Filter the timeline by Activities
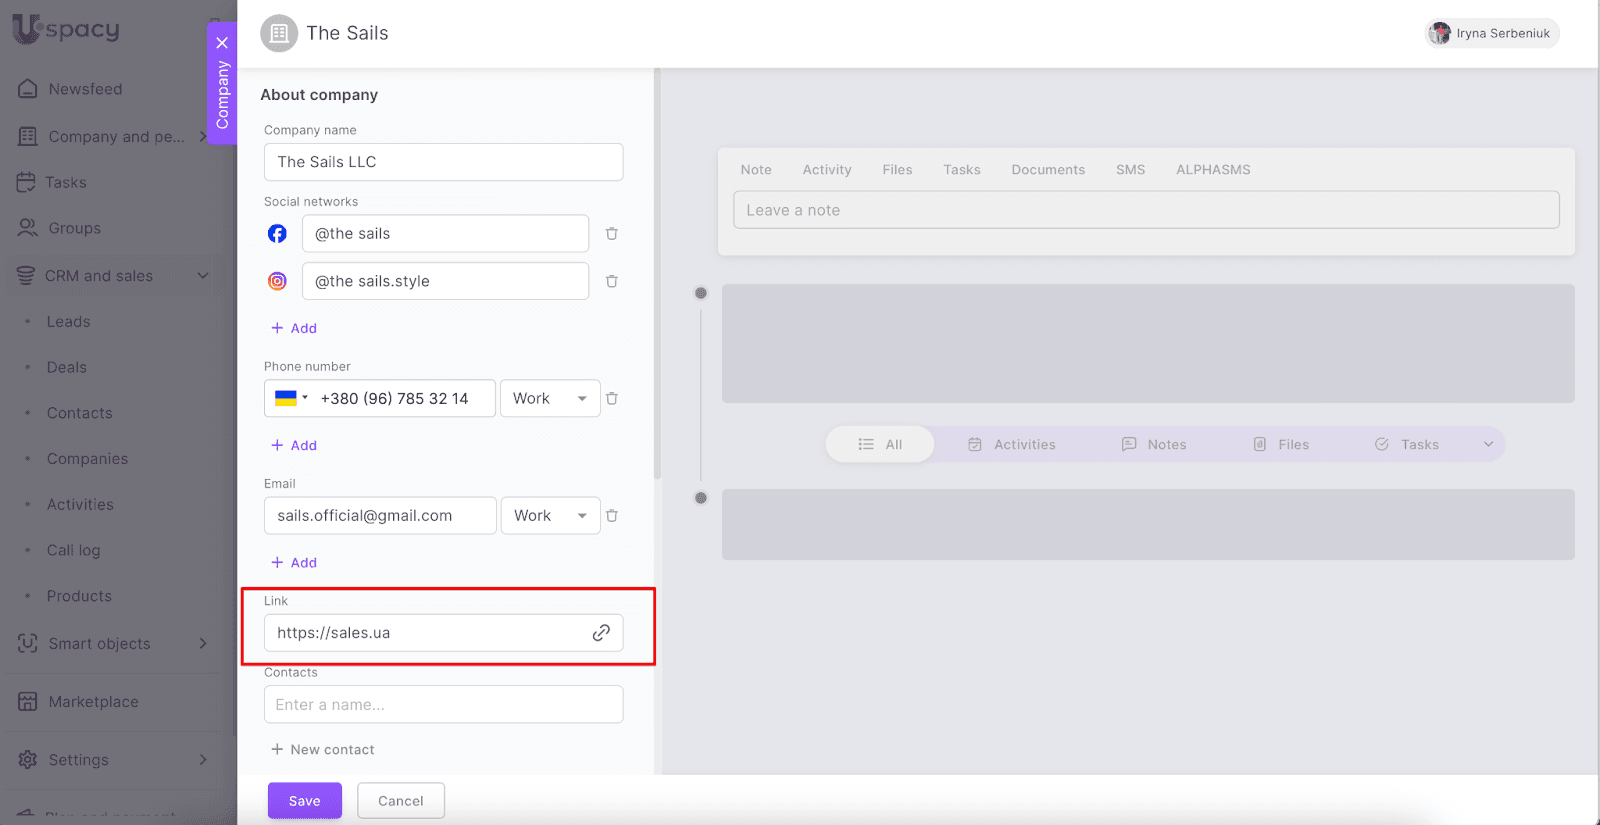 1012,445
